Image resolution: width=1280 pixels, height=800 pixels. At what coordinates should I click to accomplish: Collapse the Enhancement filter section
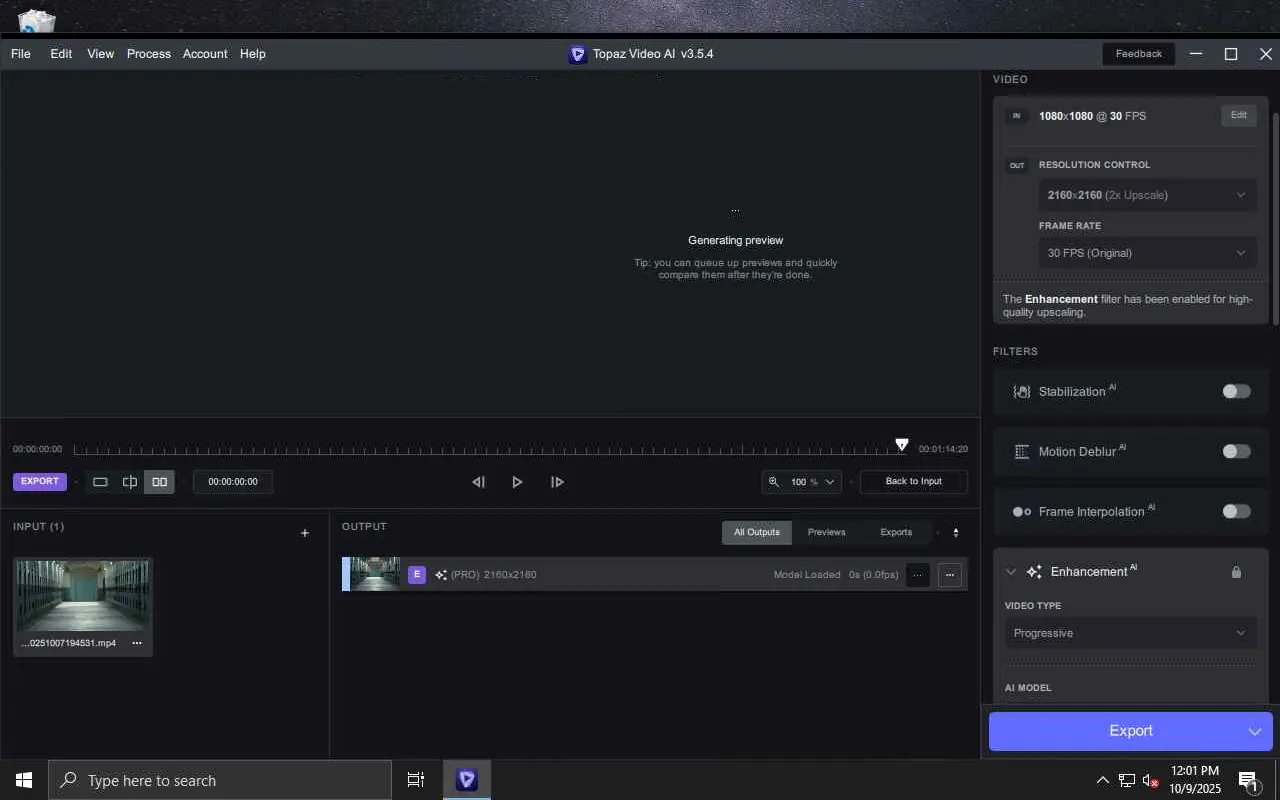[x=1011, y=572]
